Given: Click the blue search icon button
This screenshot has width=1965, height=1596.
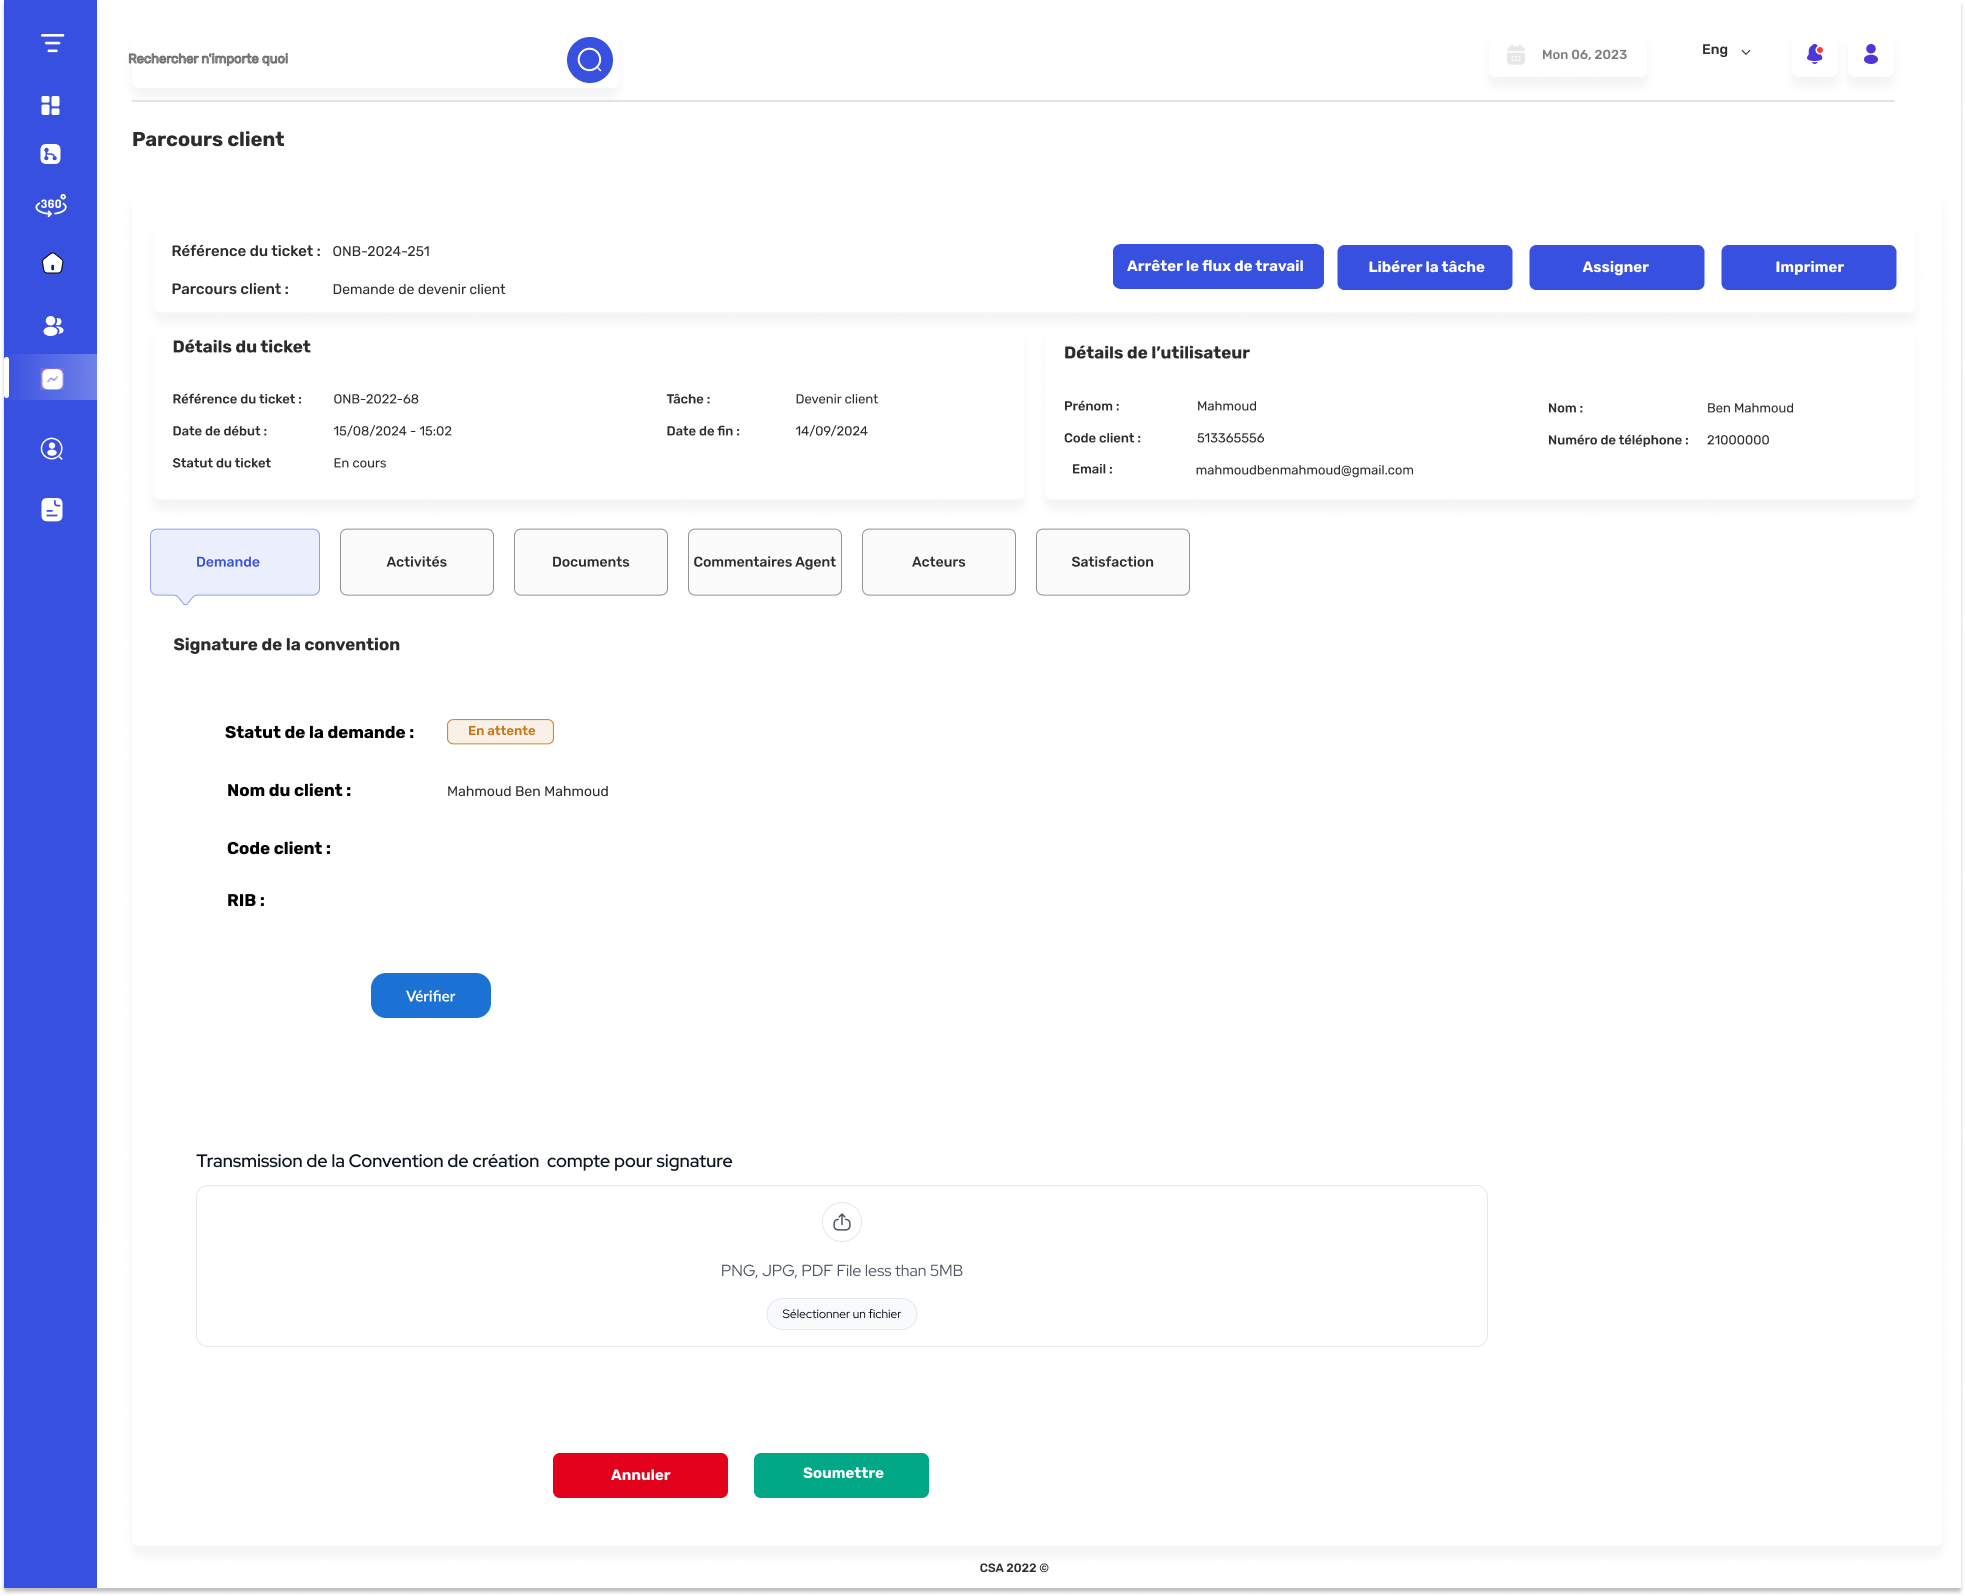Looking at the screenshot, I should point(590,60).
